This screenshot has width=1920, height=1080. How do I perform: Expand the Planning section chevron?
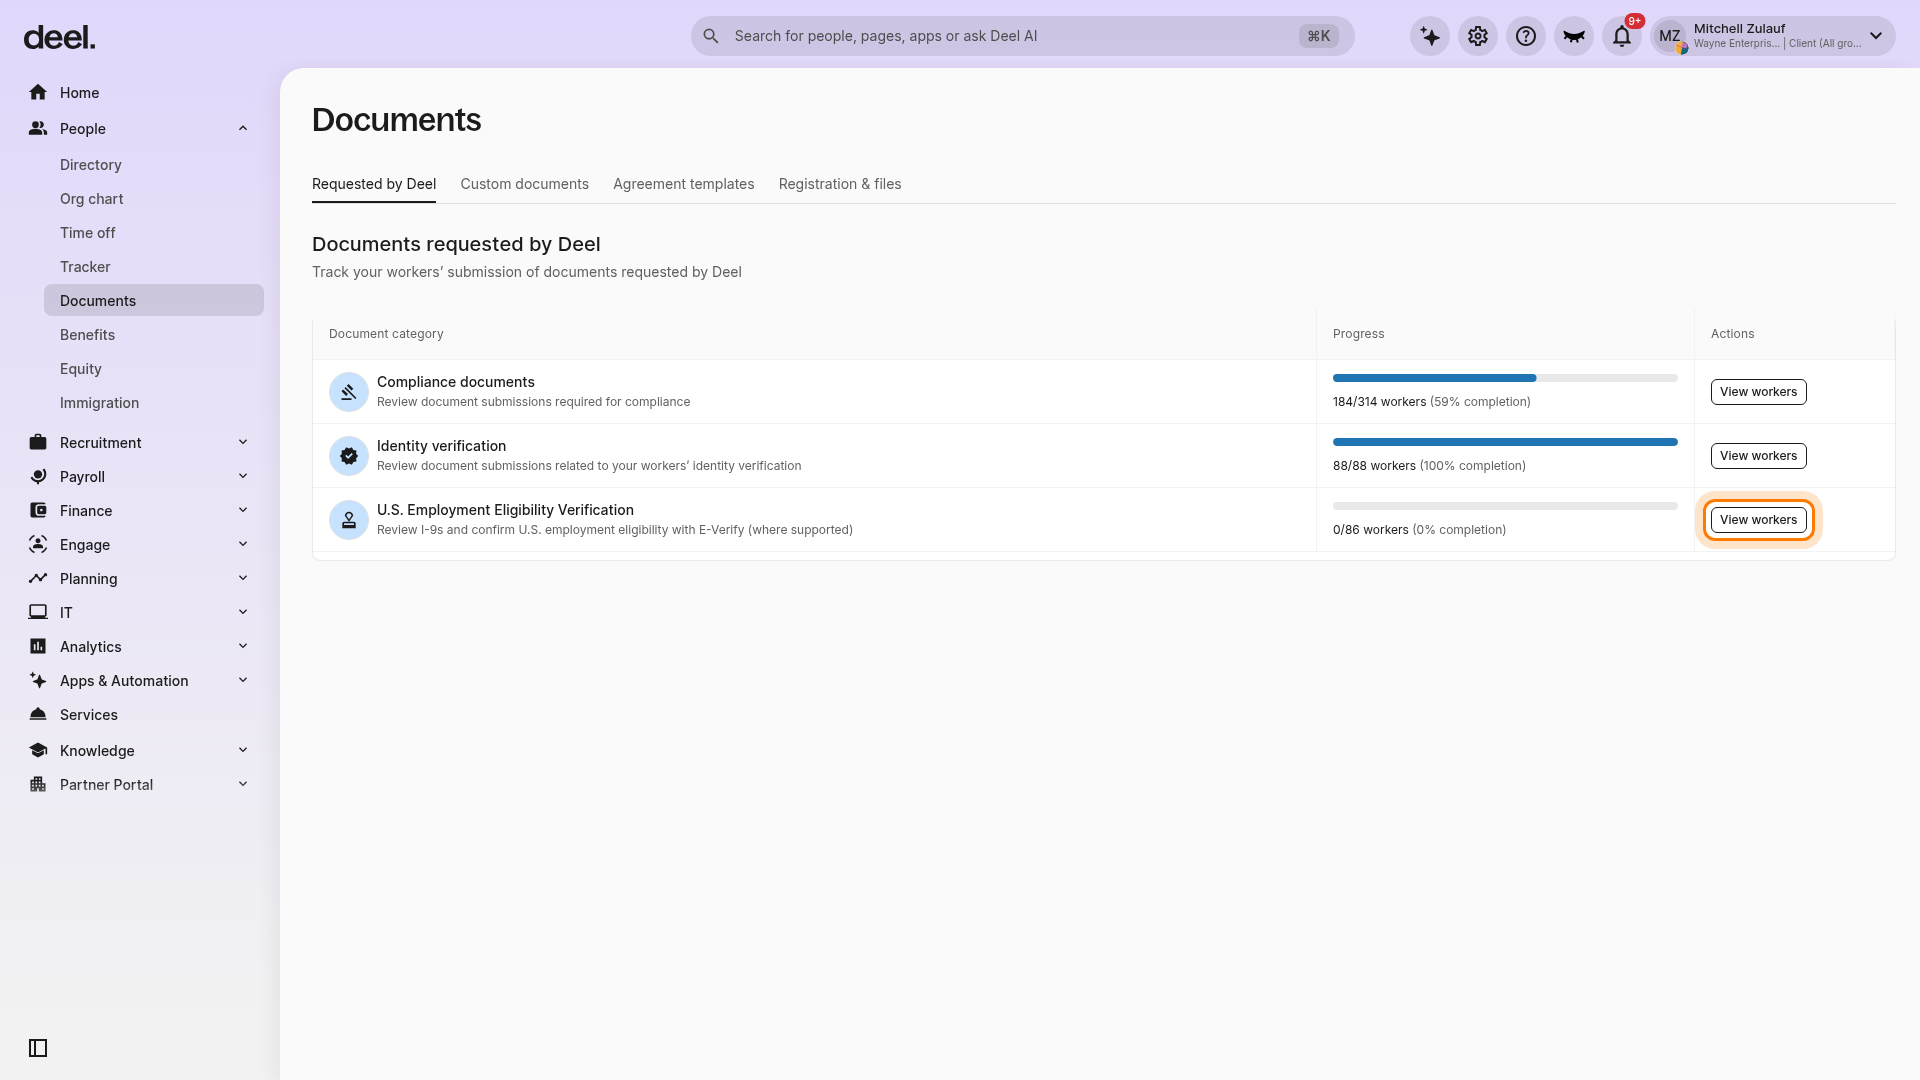243,578
